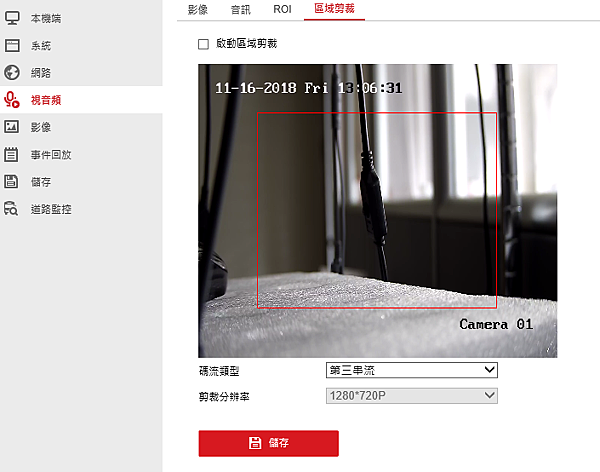
Task: Enable the 啟動區域剪裁 checkbox
Action: [203, 44]
